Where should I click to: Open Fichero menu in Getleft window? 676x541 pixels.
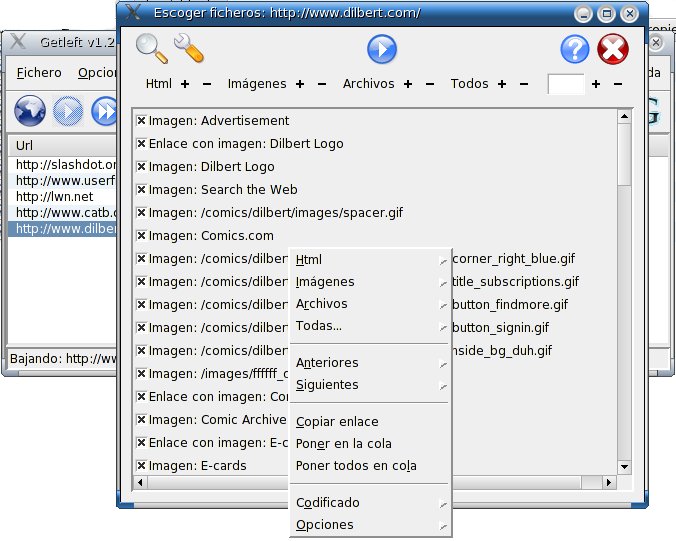pos(39,73)
